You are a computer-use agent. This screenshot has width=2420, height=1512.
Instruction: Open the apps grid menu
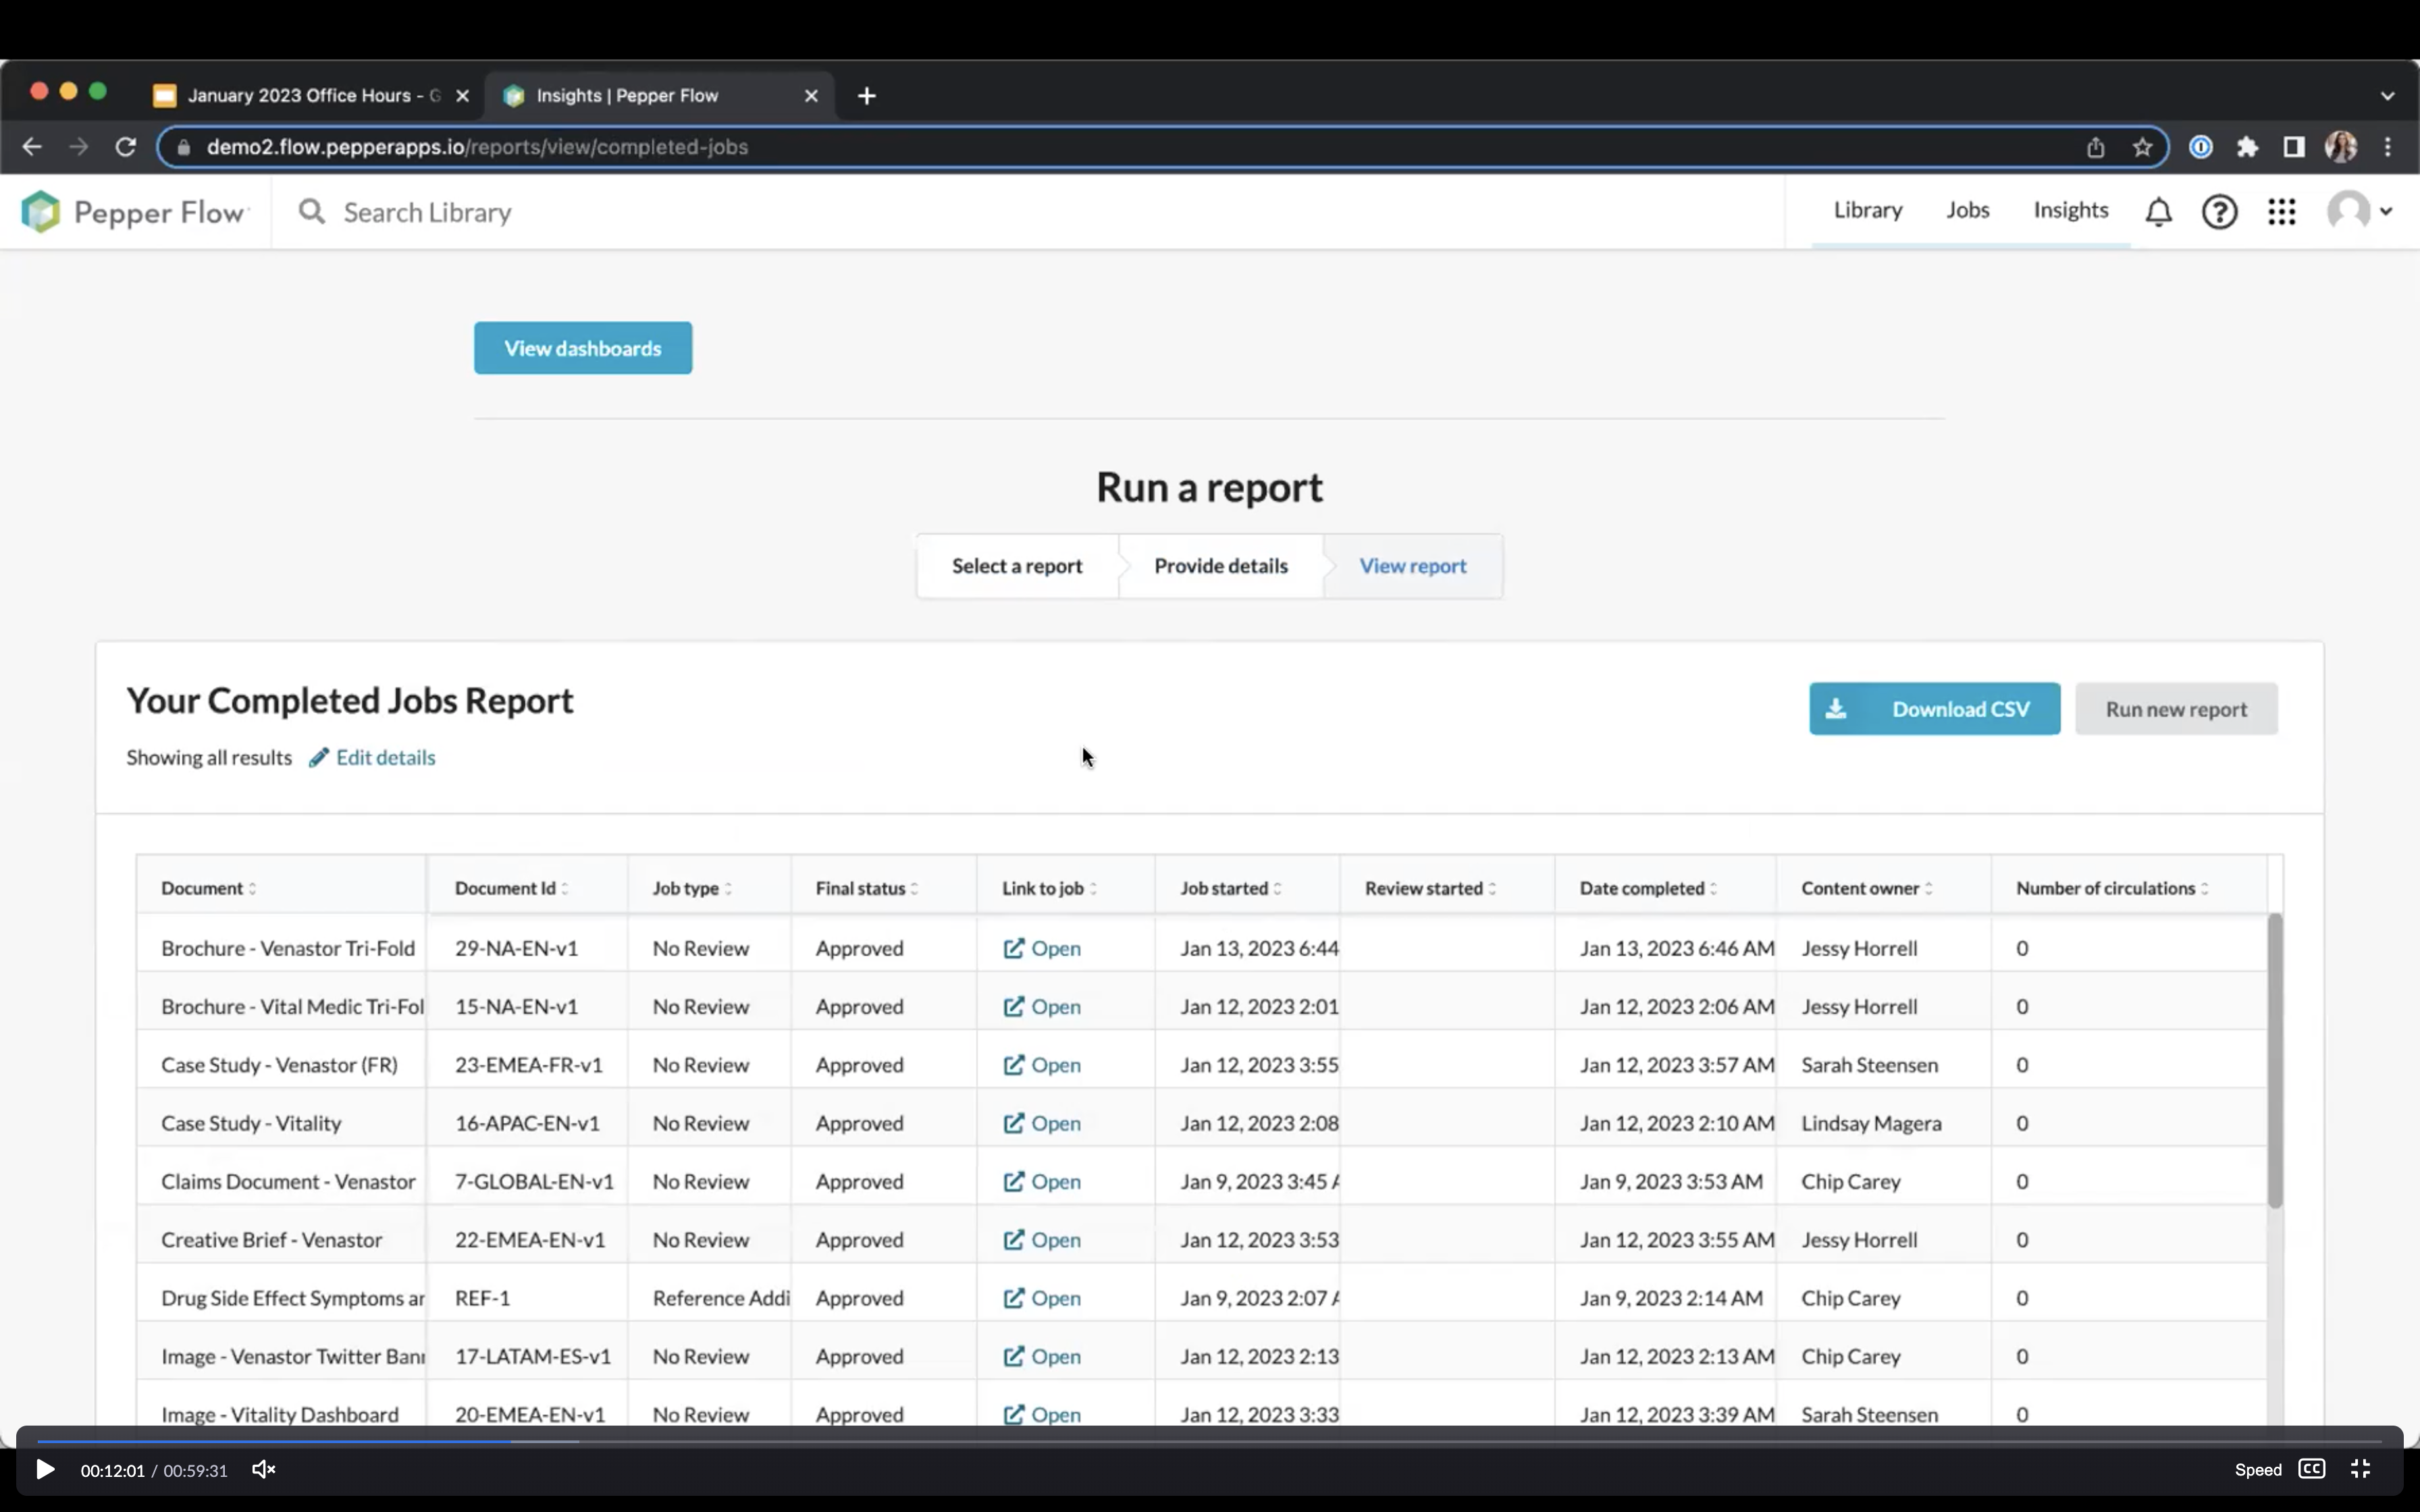click(2281, 212)
